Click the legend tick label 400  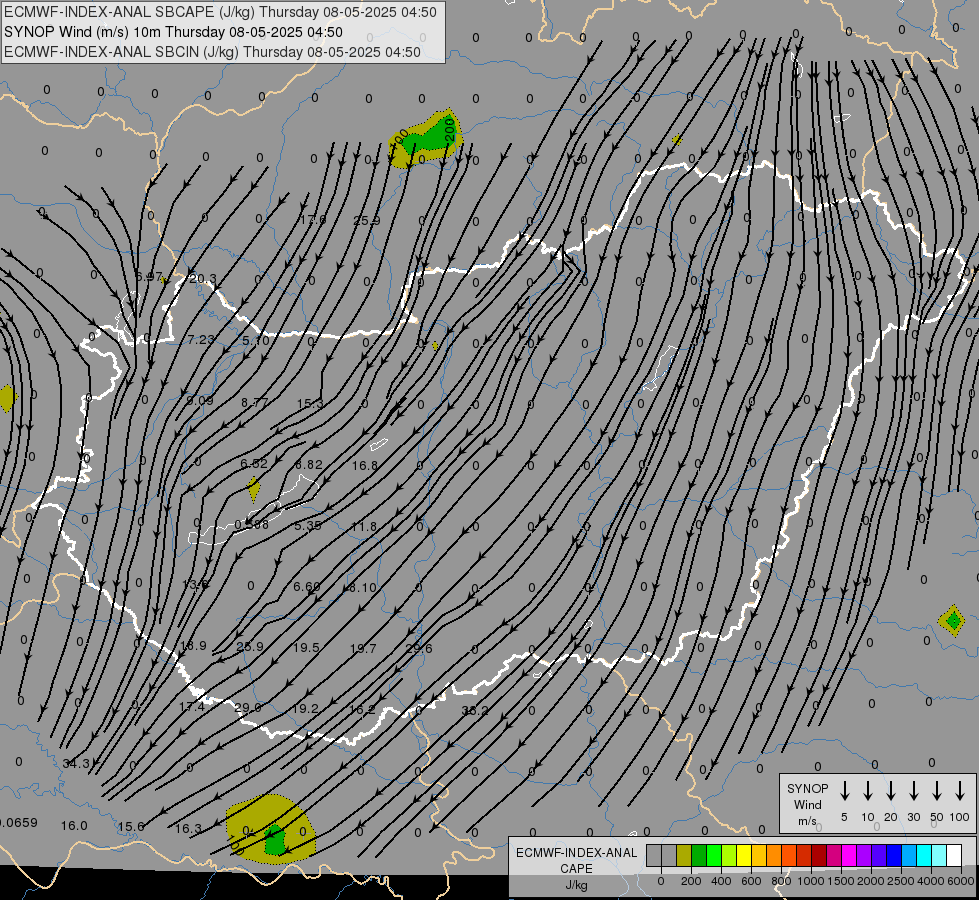click(x=721, y=881)
